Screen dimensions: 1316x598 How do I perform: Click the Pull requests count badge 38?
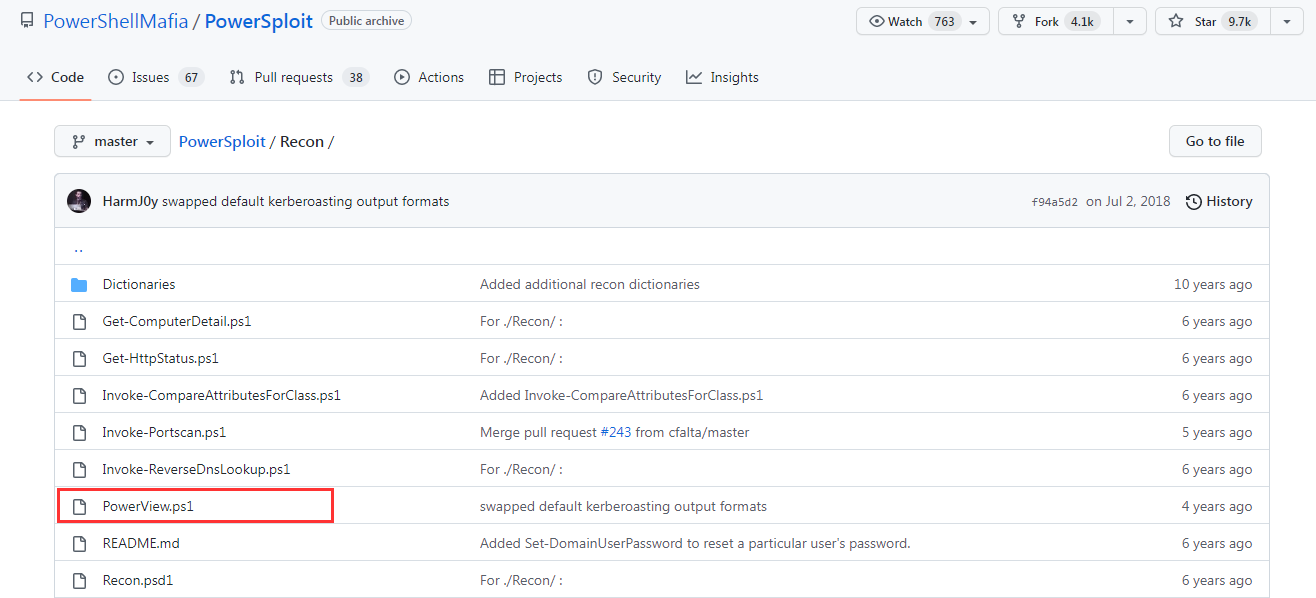coord(356,77)
